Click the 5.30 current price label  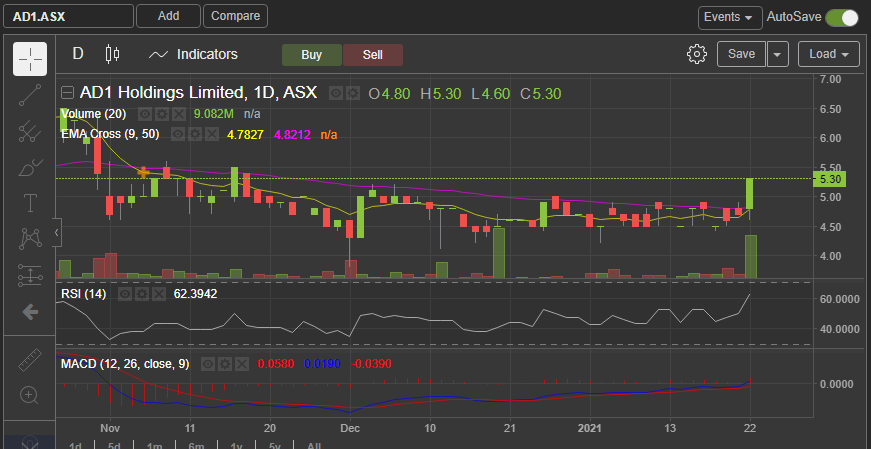pos(830,179)
